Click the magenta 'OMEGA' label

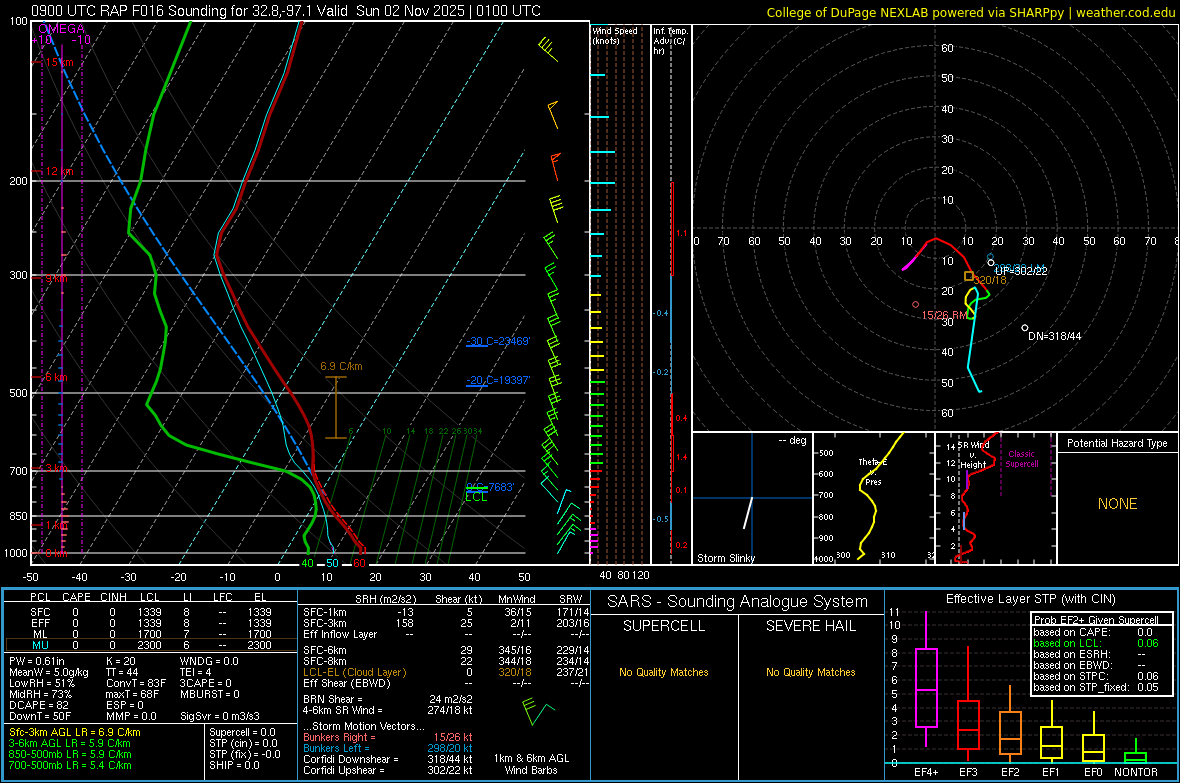point(62,29)
